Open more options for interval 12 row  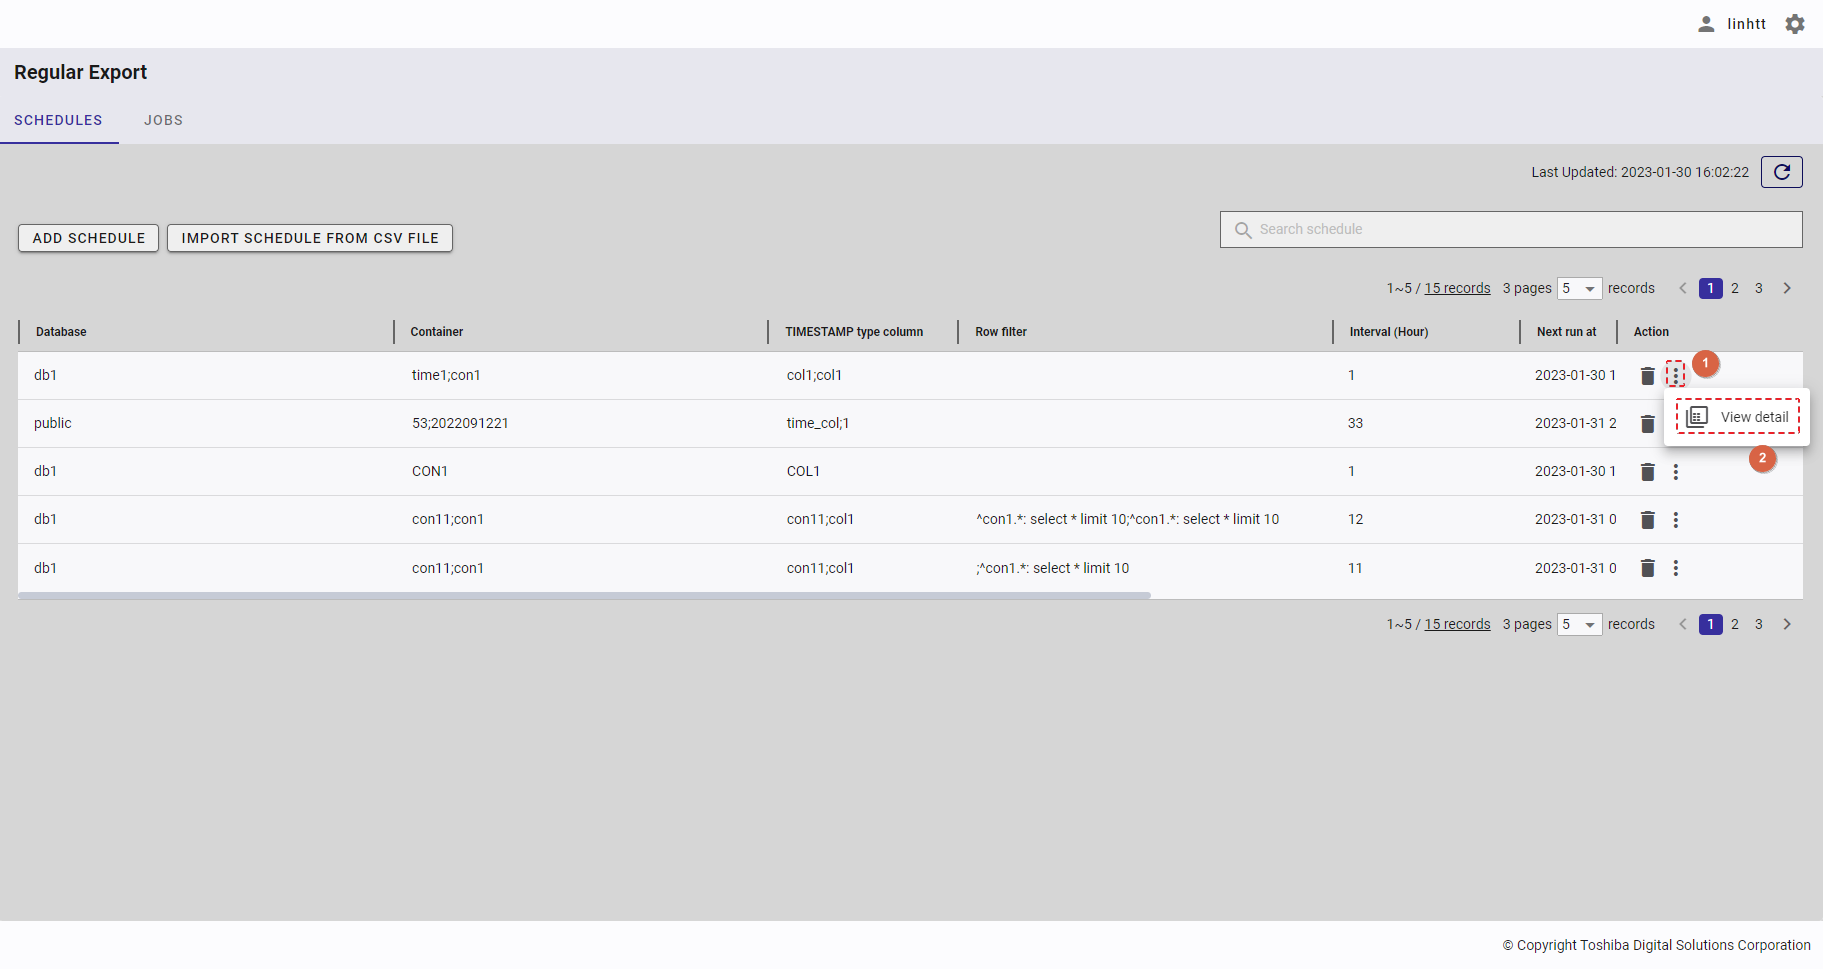pyautogui.click(x=1676, y=520)
